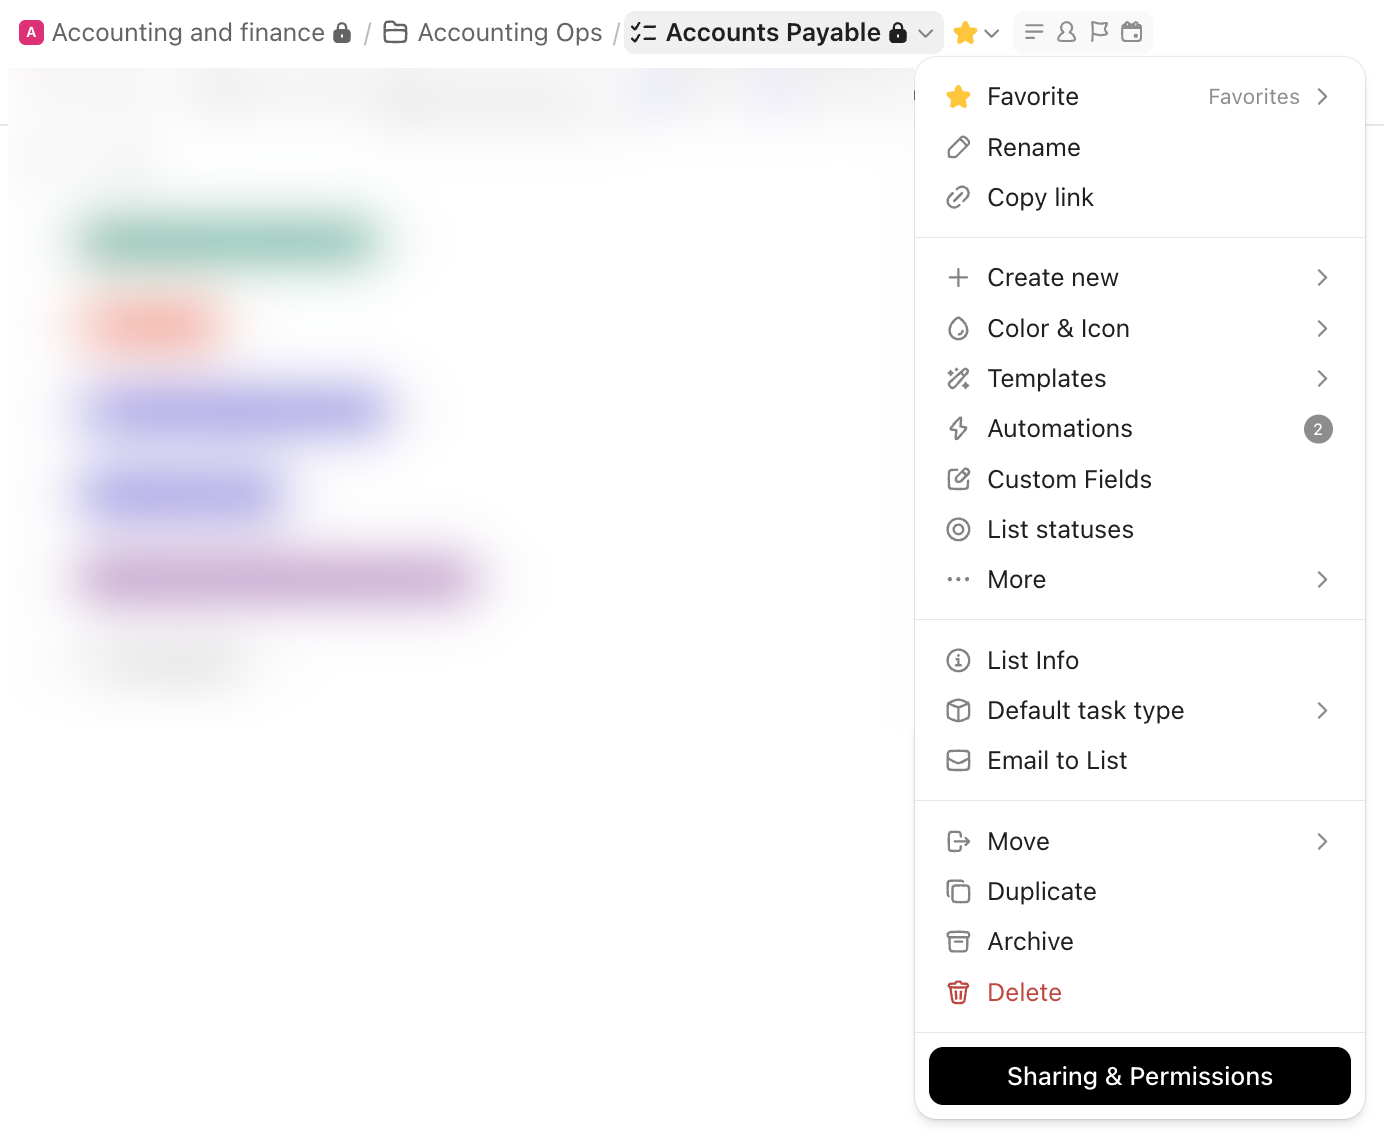This screenshot has width=1384, height=1132.
Task: Select the Email to List envelope icon
Action: (x=958, y=760)
